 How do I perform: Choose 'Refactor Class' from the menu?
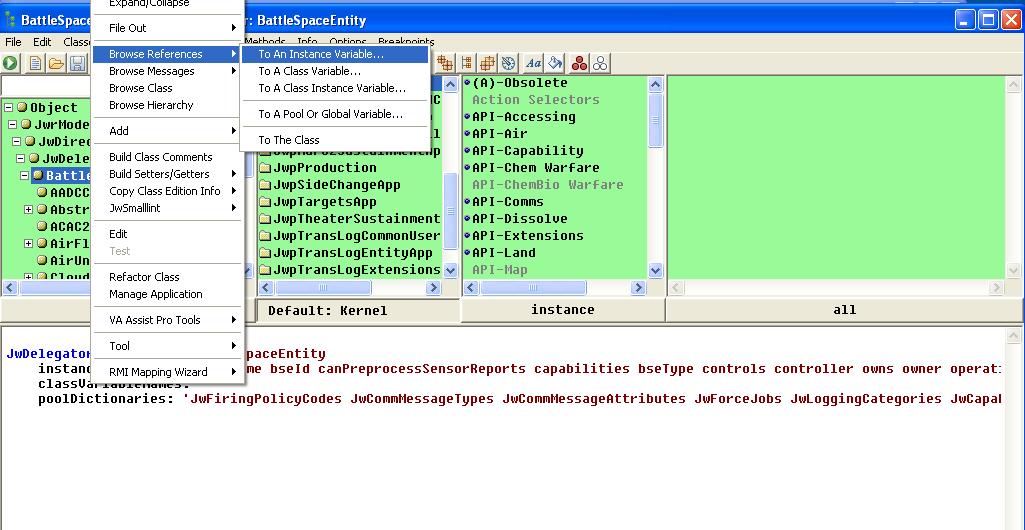pyautogui.click(x=144, y=277)
